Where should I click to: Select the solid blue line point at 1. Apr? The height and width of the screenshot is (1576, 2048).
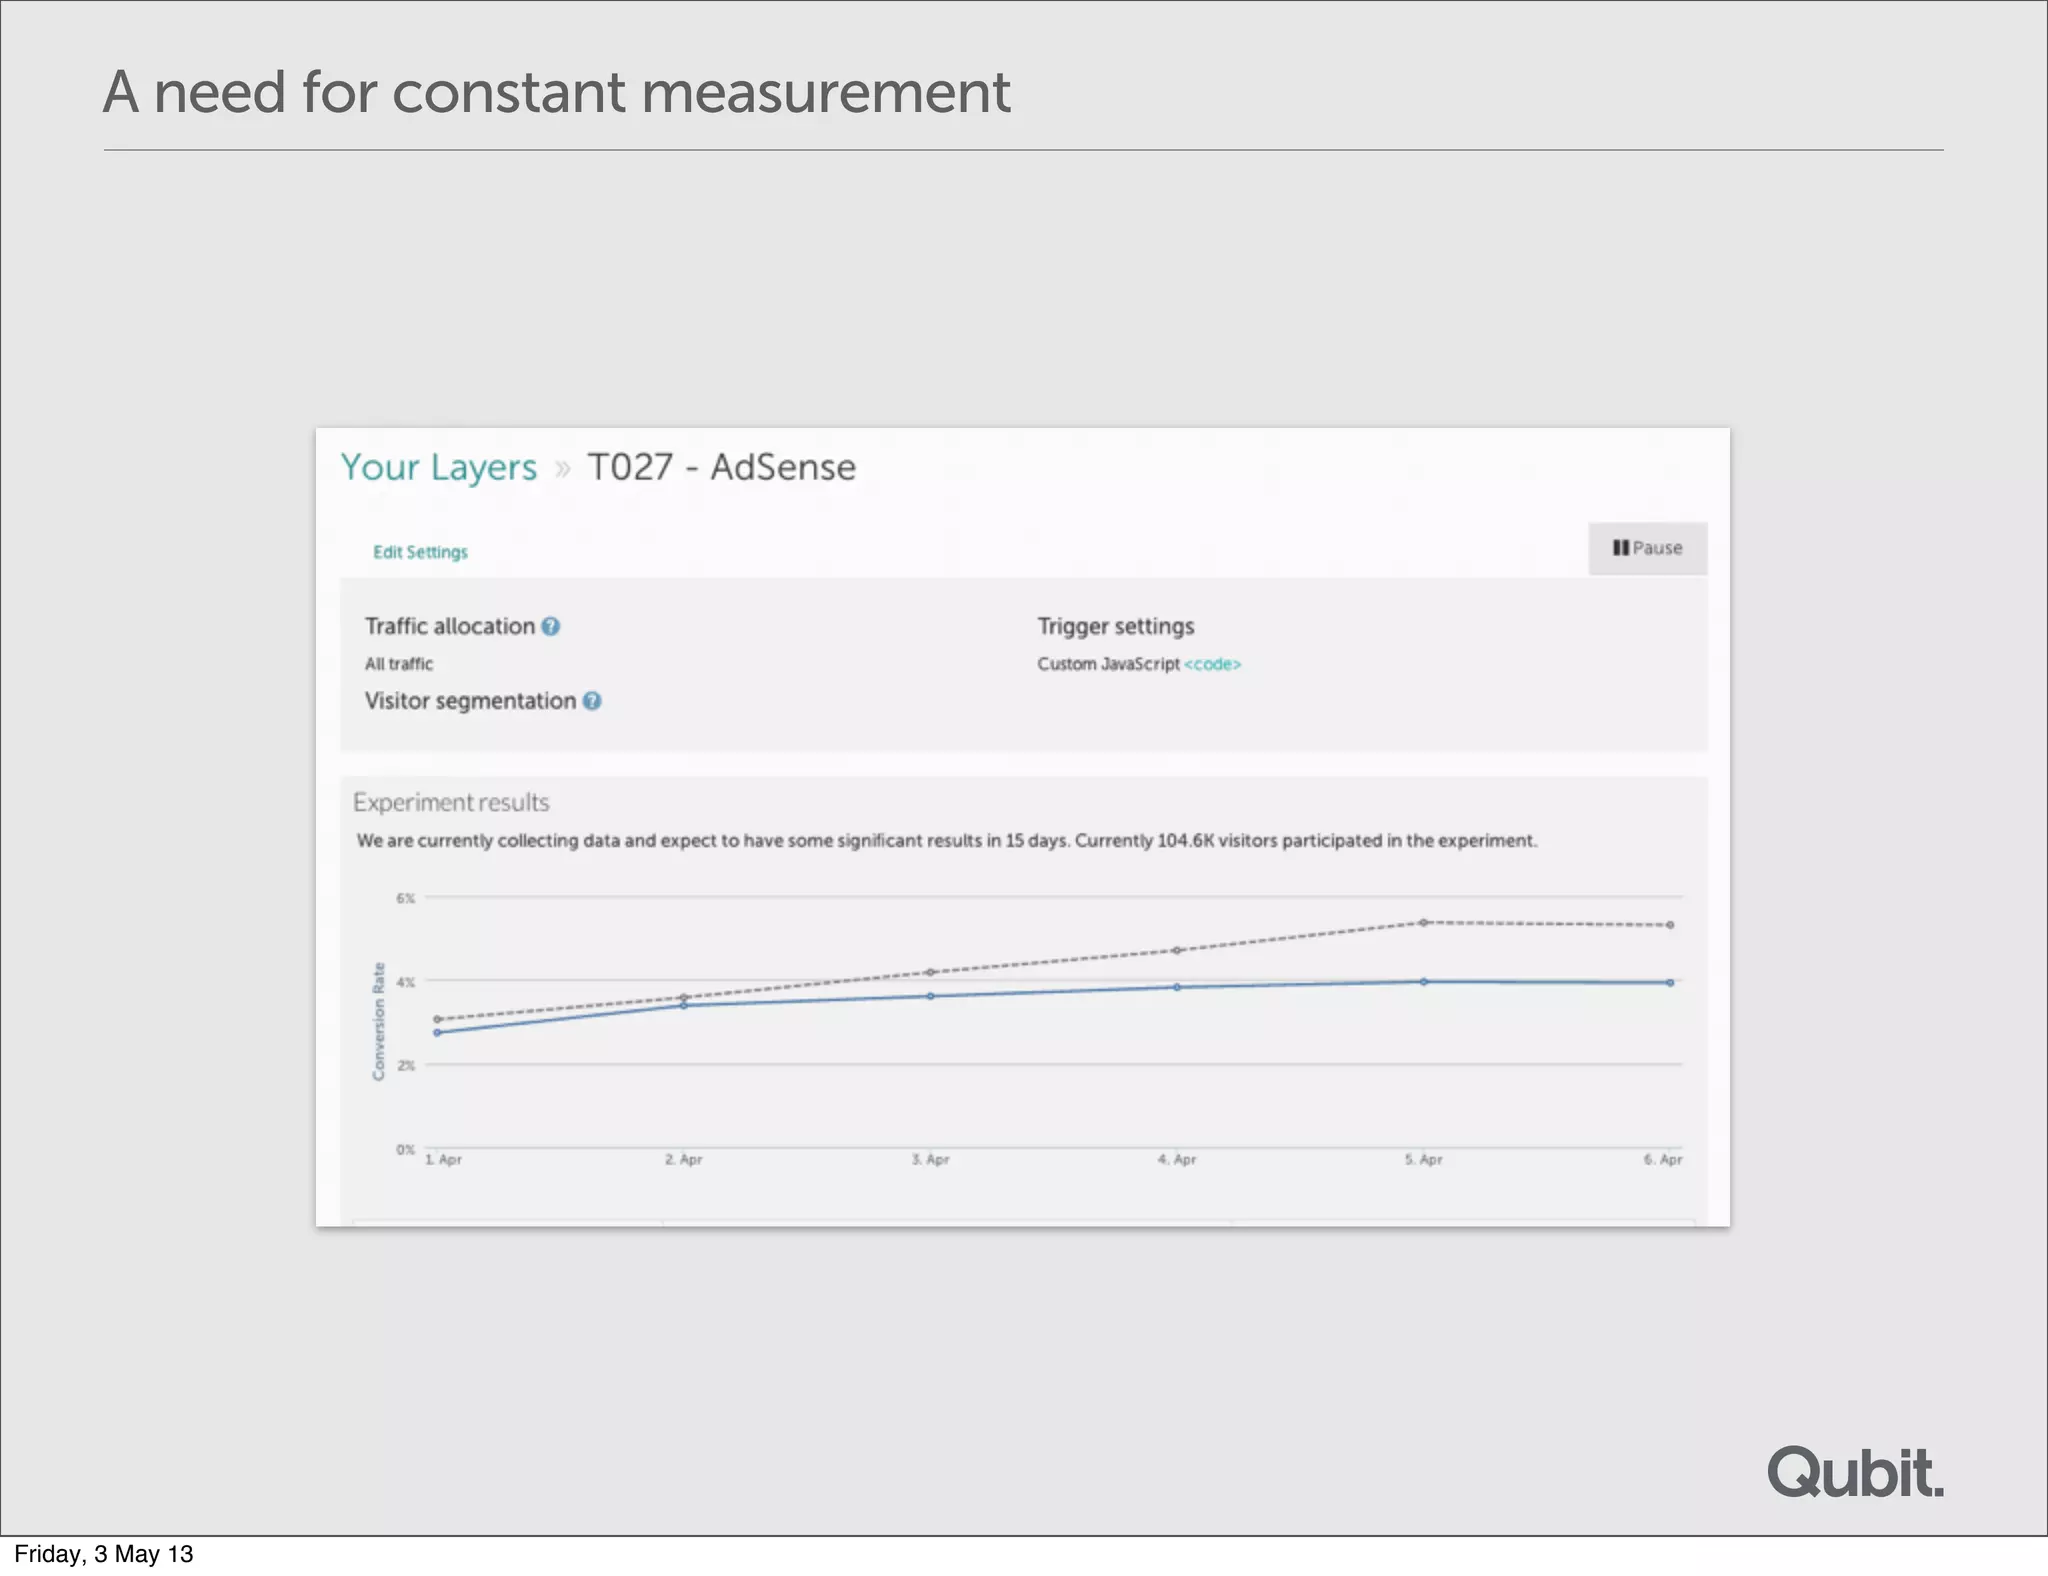pos(437,1032)
